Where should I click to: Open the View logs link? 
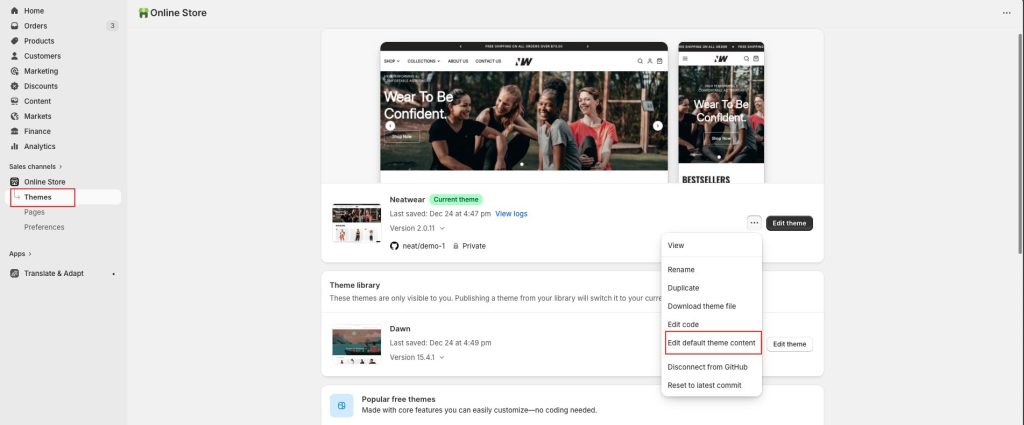(511, 214)
